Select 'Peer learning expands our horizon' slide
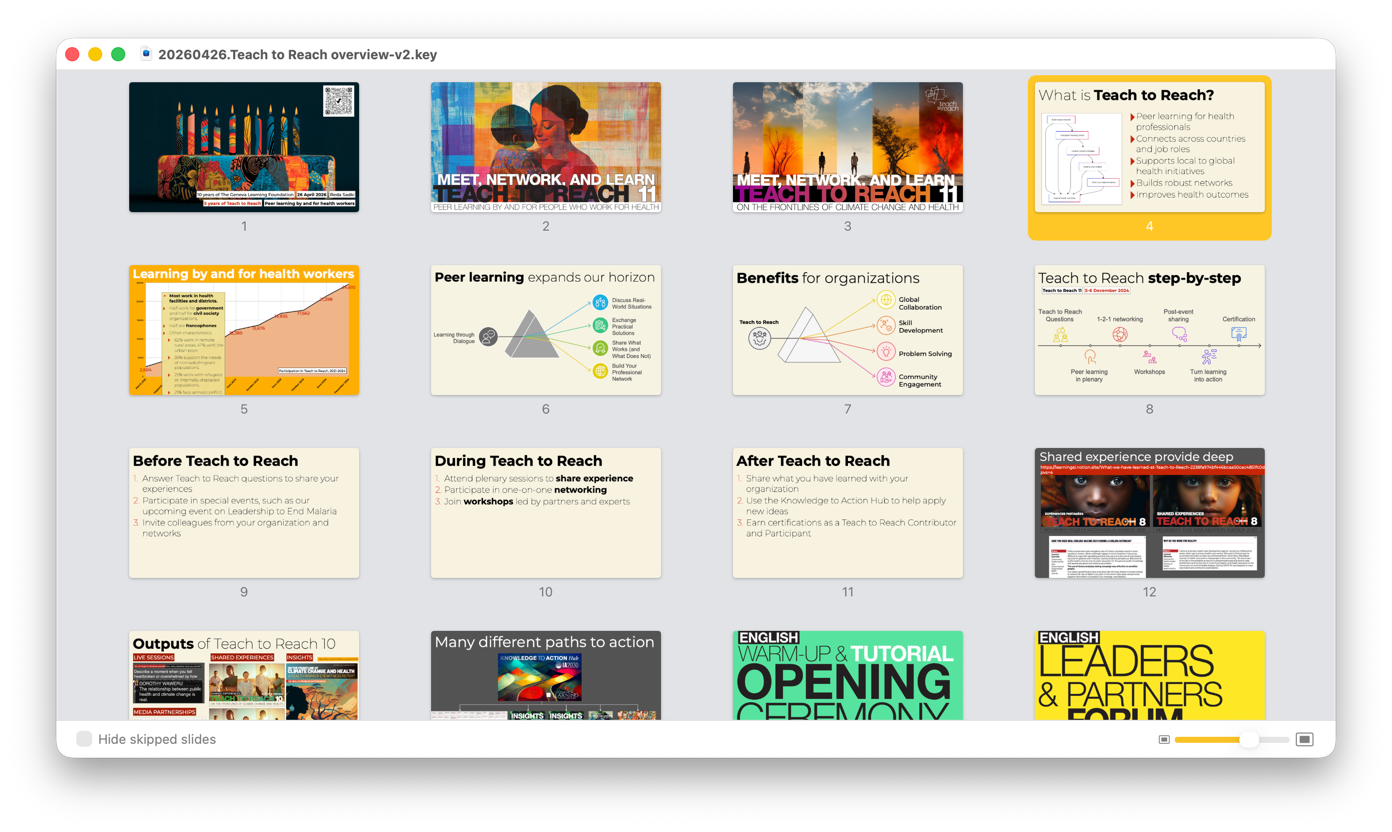The height and width of the screenshot is (832, 1392). coord(546,330)
